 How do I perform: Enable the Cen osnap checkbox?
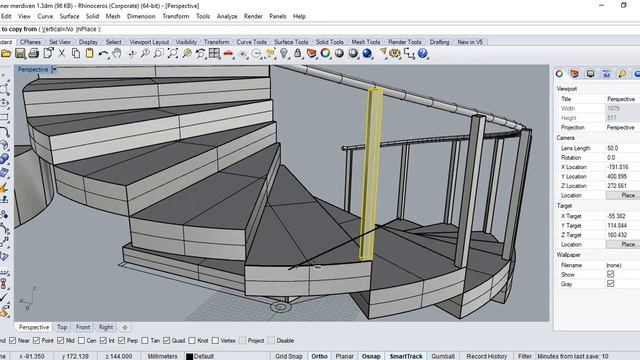(82, 340)
